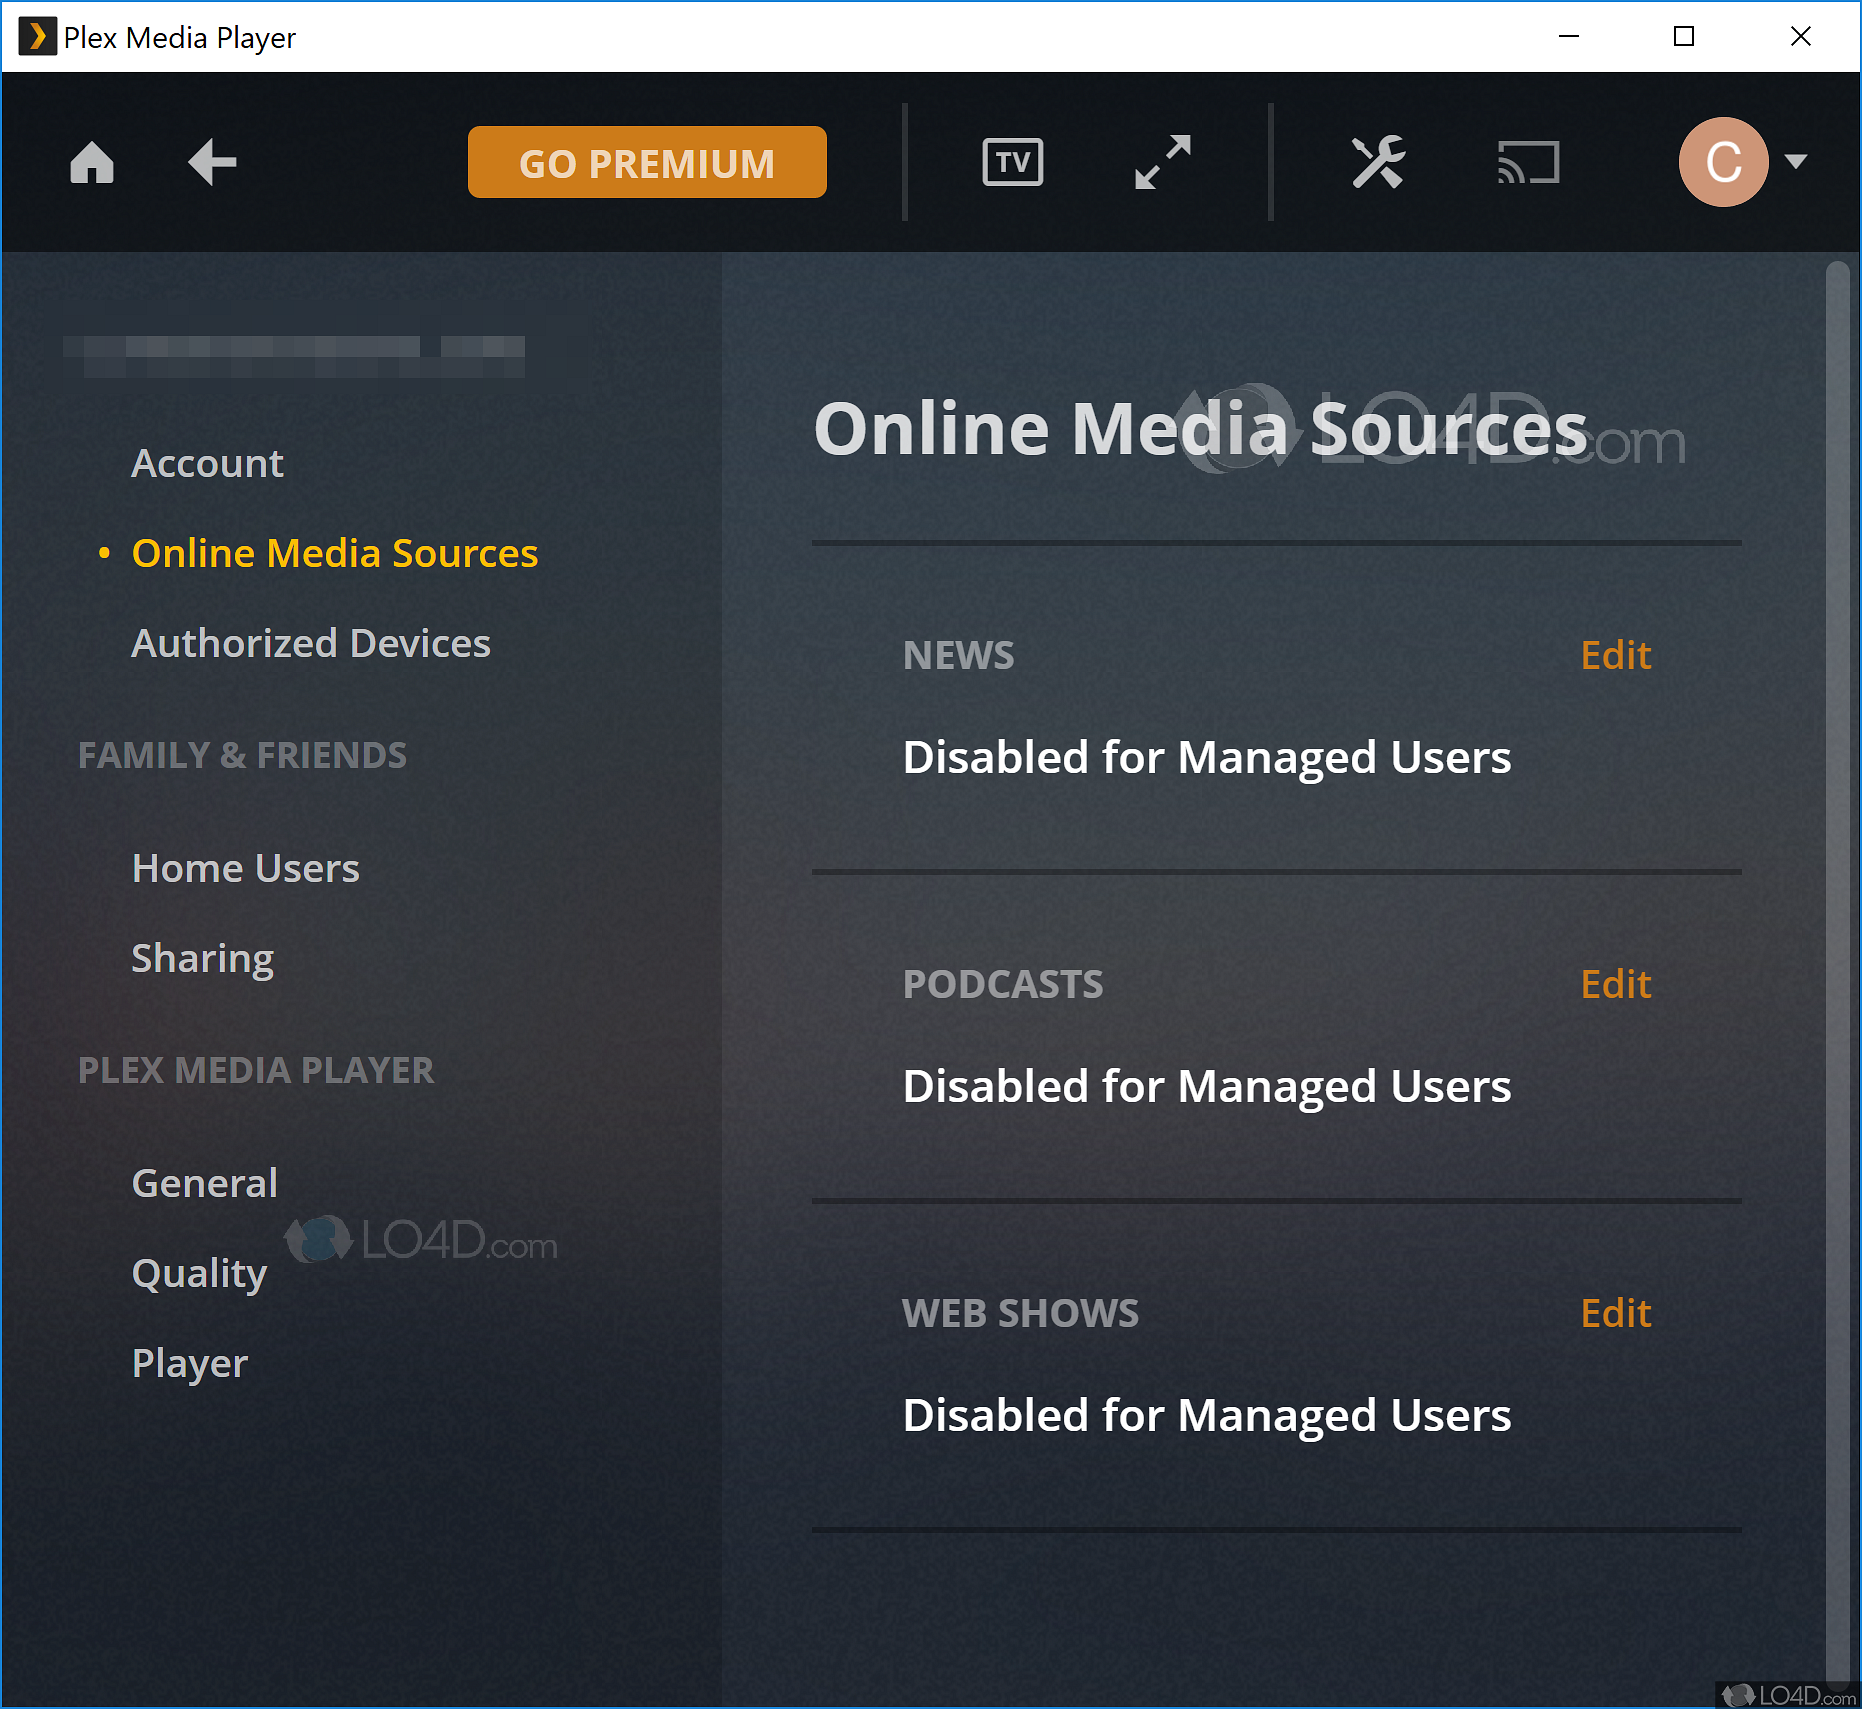Edit the News source setting

click(x=1615, y=656)
